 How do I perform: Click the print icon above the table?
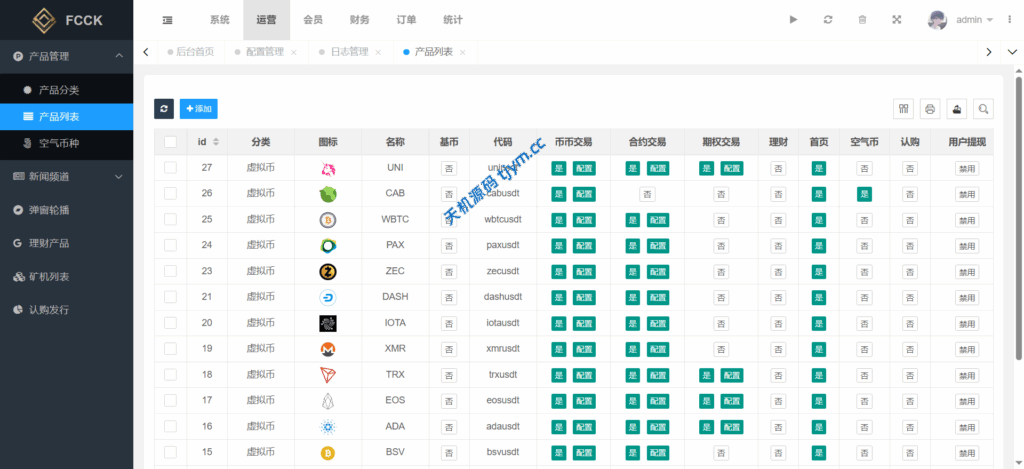click(930, 109)
